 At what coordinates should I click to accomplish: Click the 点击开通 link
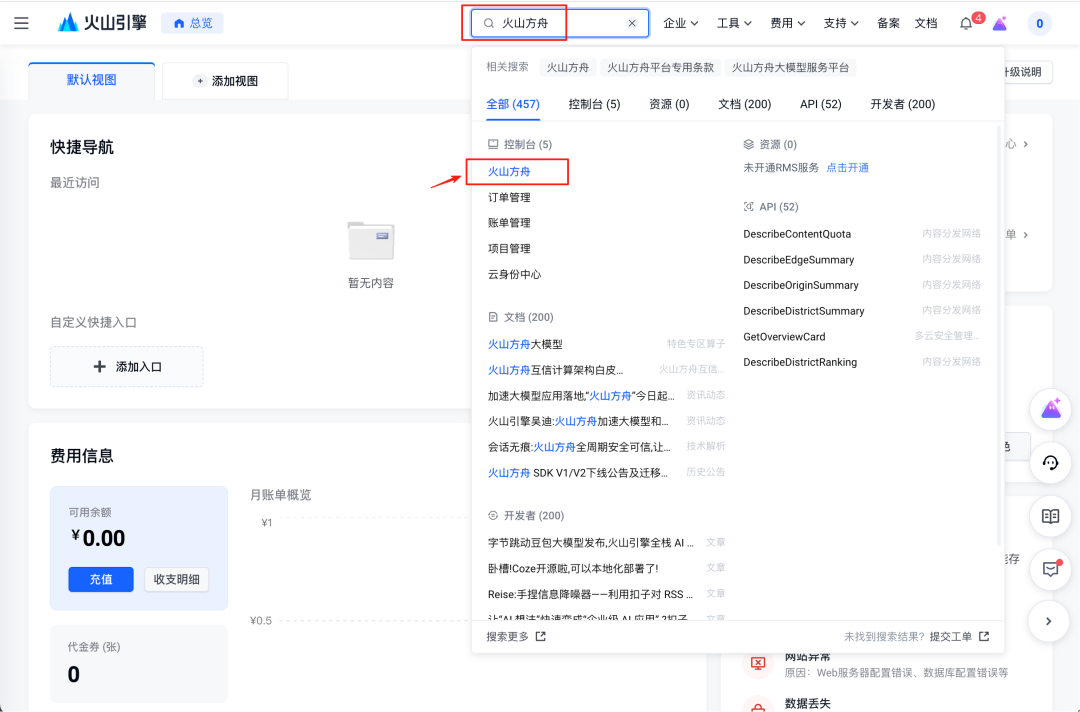click(x=847, y=167)
